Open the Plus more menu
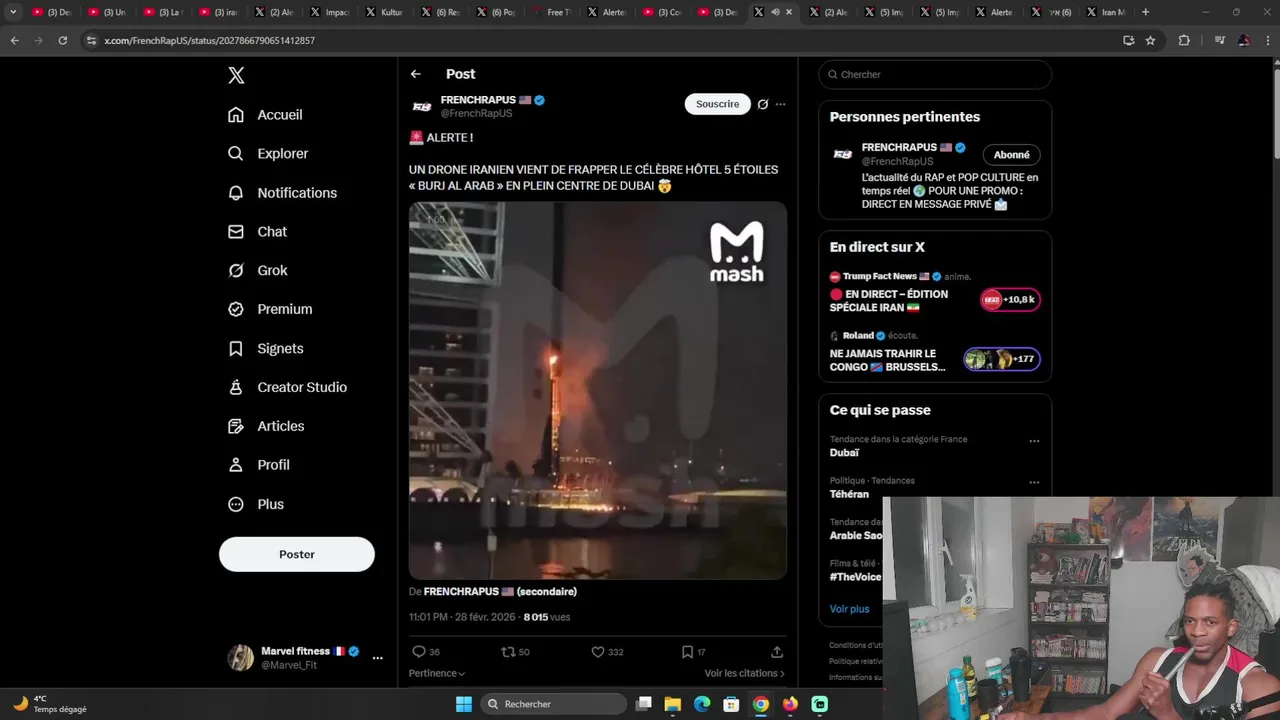 [256, 505]
